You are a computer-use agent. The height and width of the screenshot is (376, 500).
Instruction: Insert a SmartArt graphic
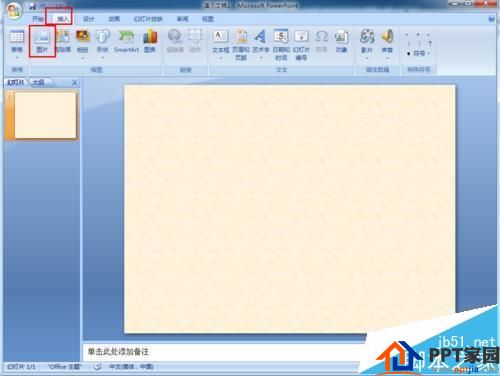[x=126, y=41]
